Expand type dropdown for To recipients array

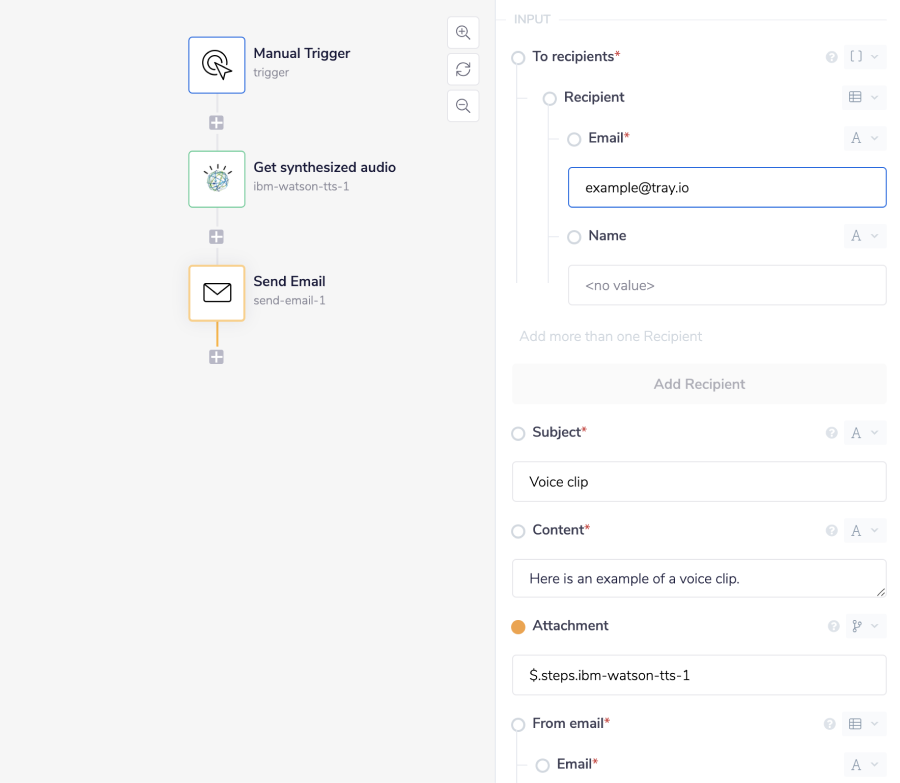click(864, 57)
